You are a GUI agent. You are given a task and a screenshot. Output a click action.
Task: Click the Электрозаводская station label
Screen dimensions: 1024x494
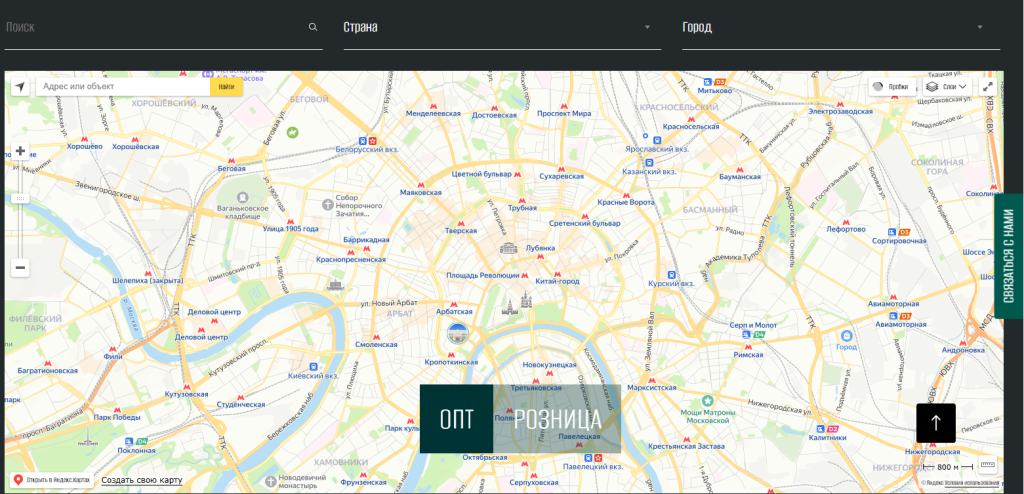tap(840, 111)
